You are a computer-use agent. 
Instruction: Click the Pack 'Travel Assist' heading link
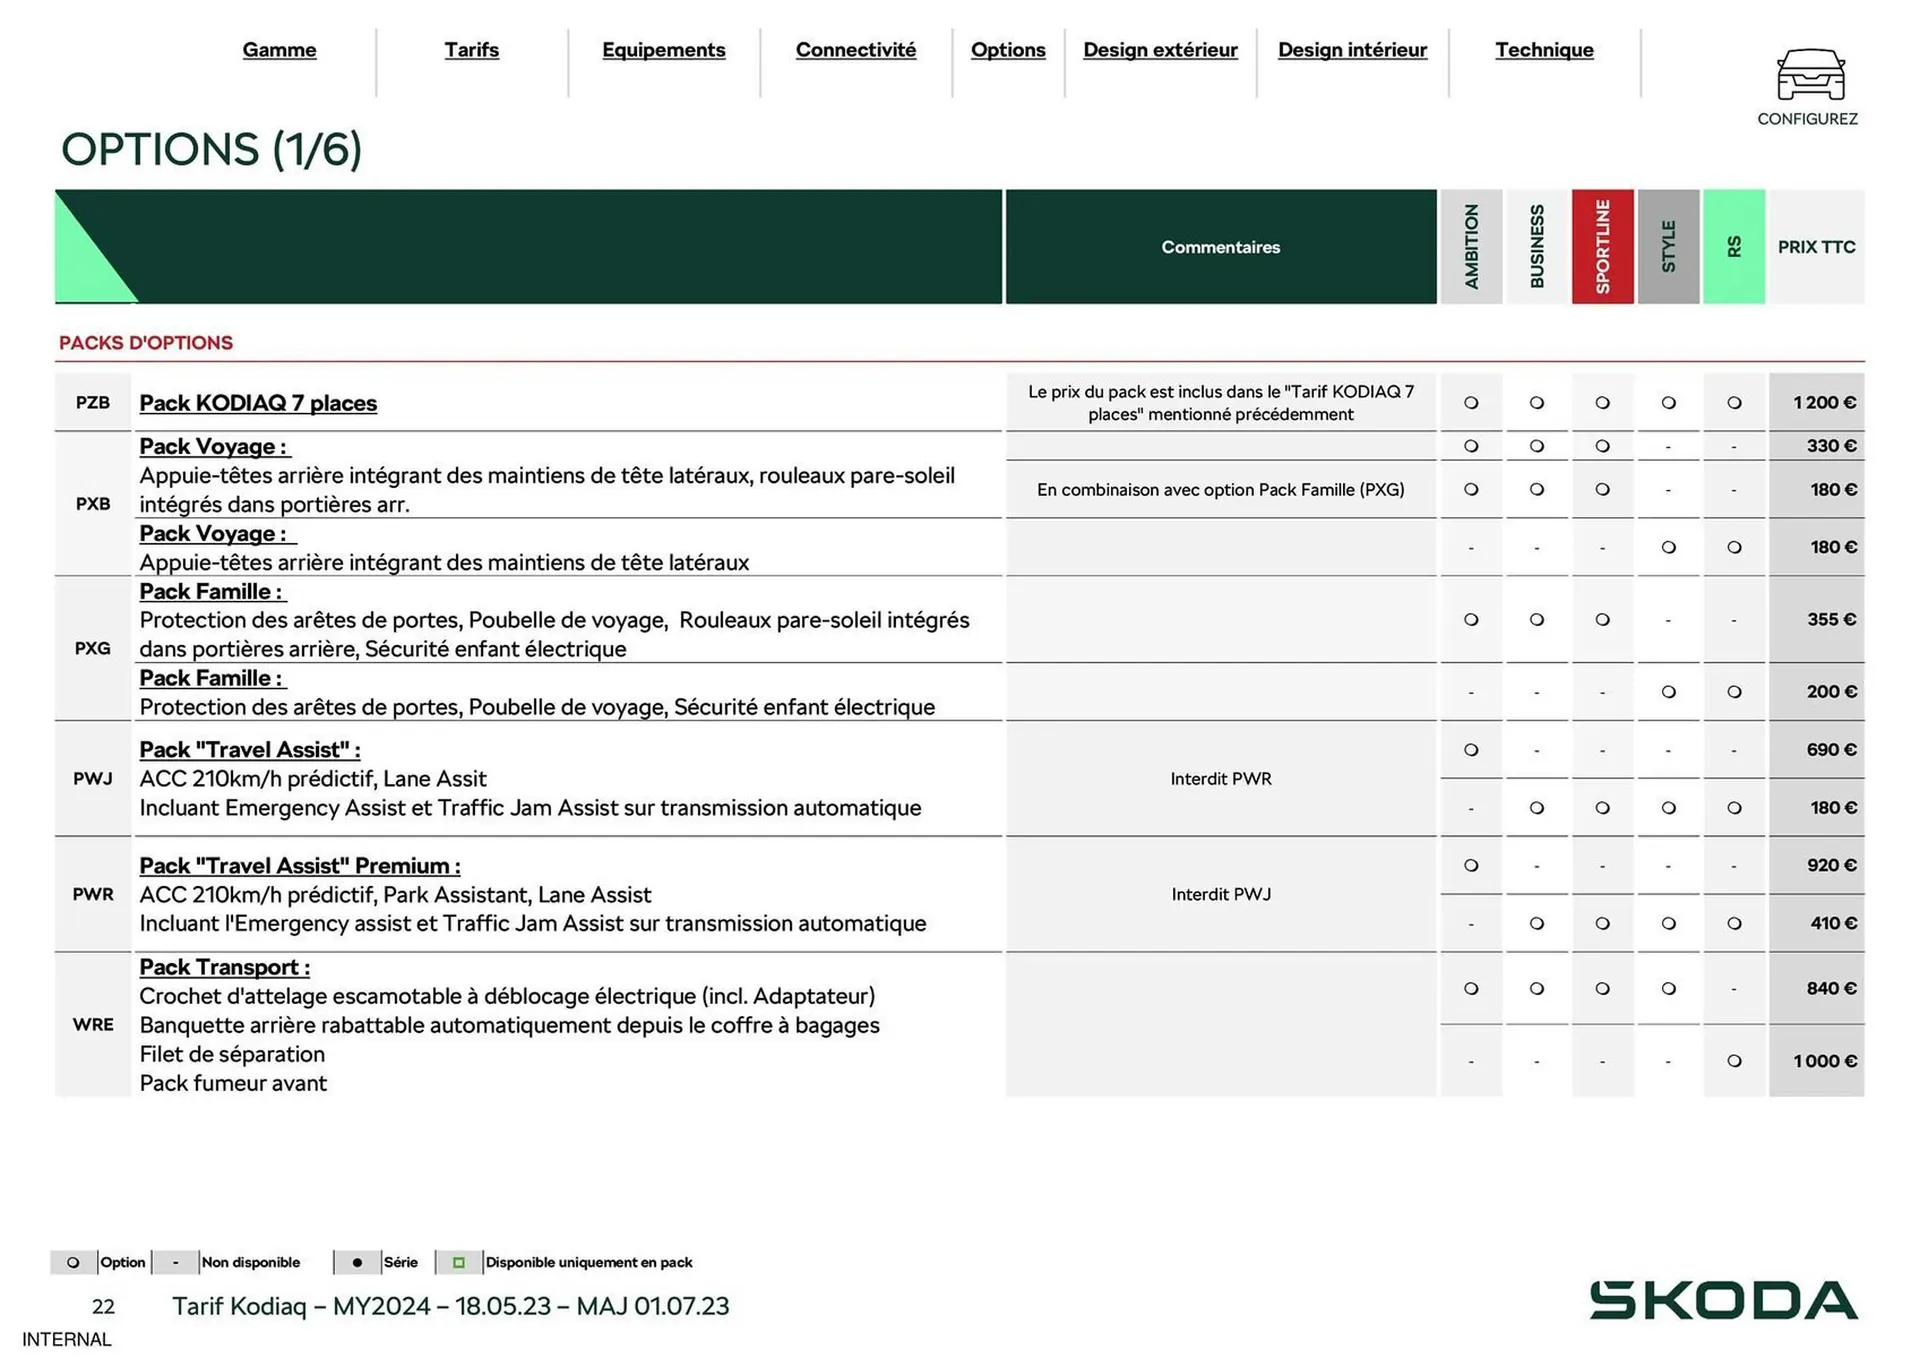249,749
